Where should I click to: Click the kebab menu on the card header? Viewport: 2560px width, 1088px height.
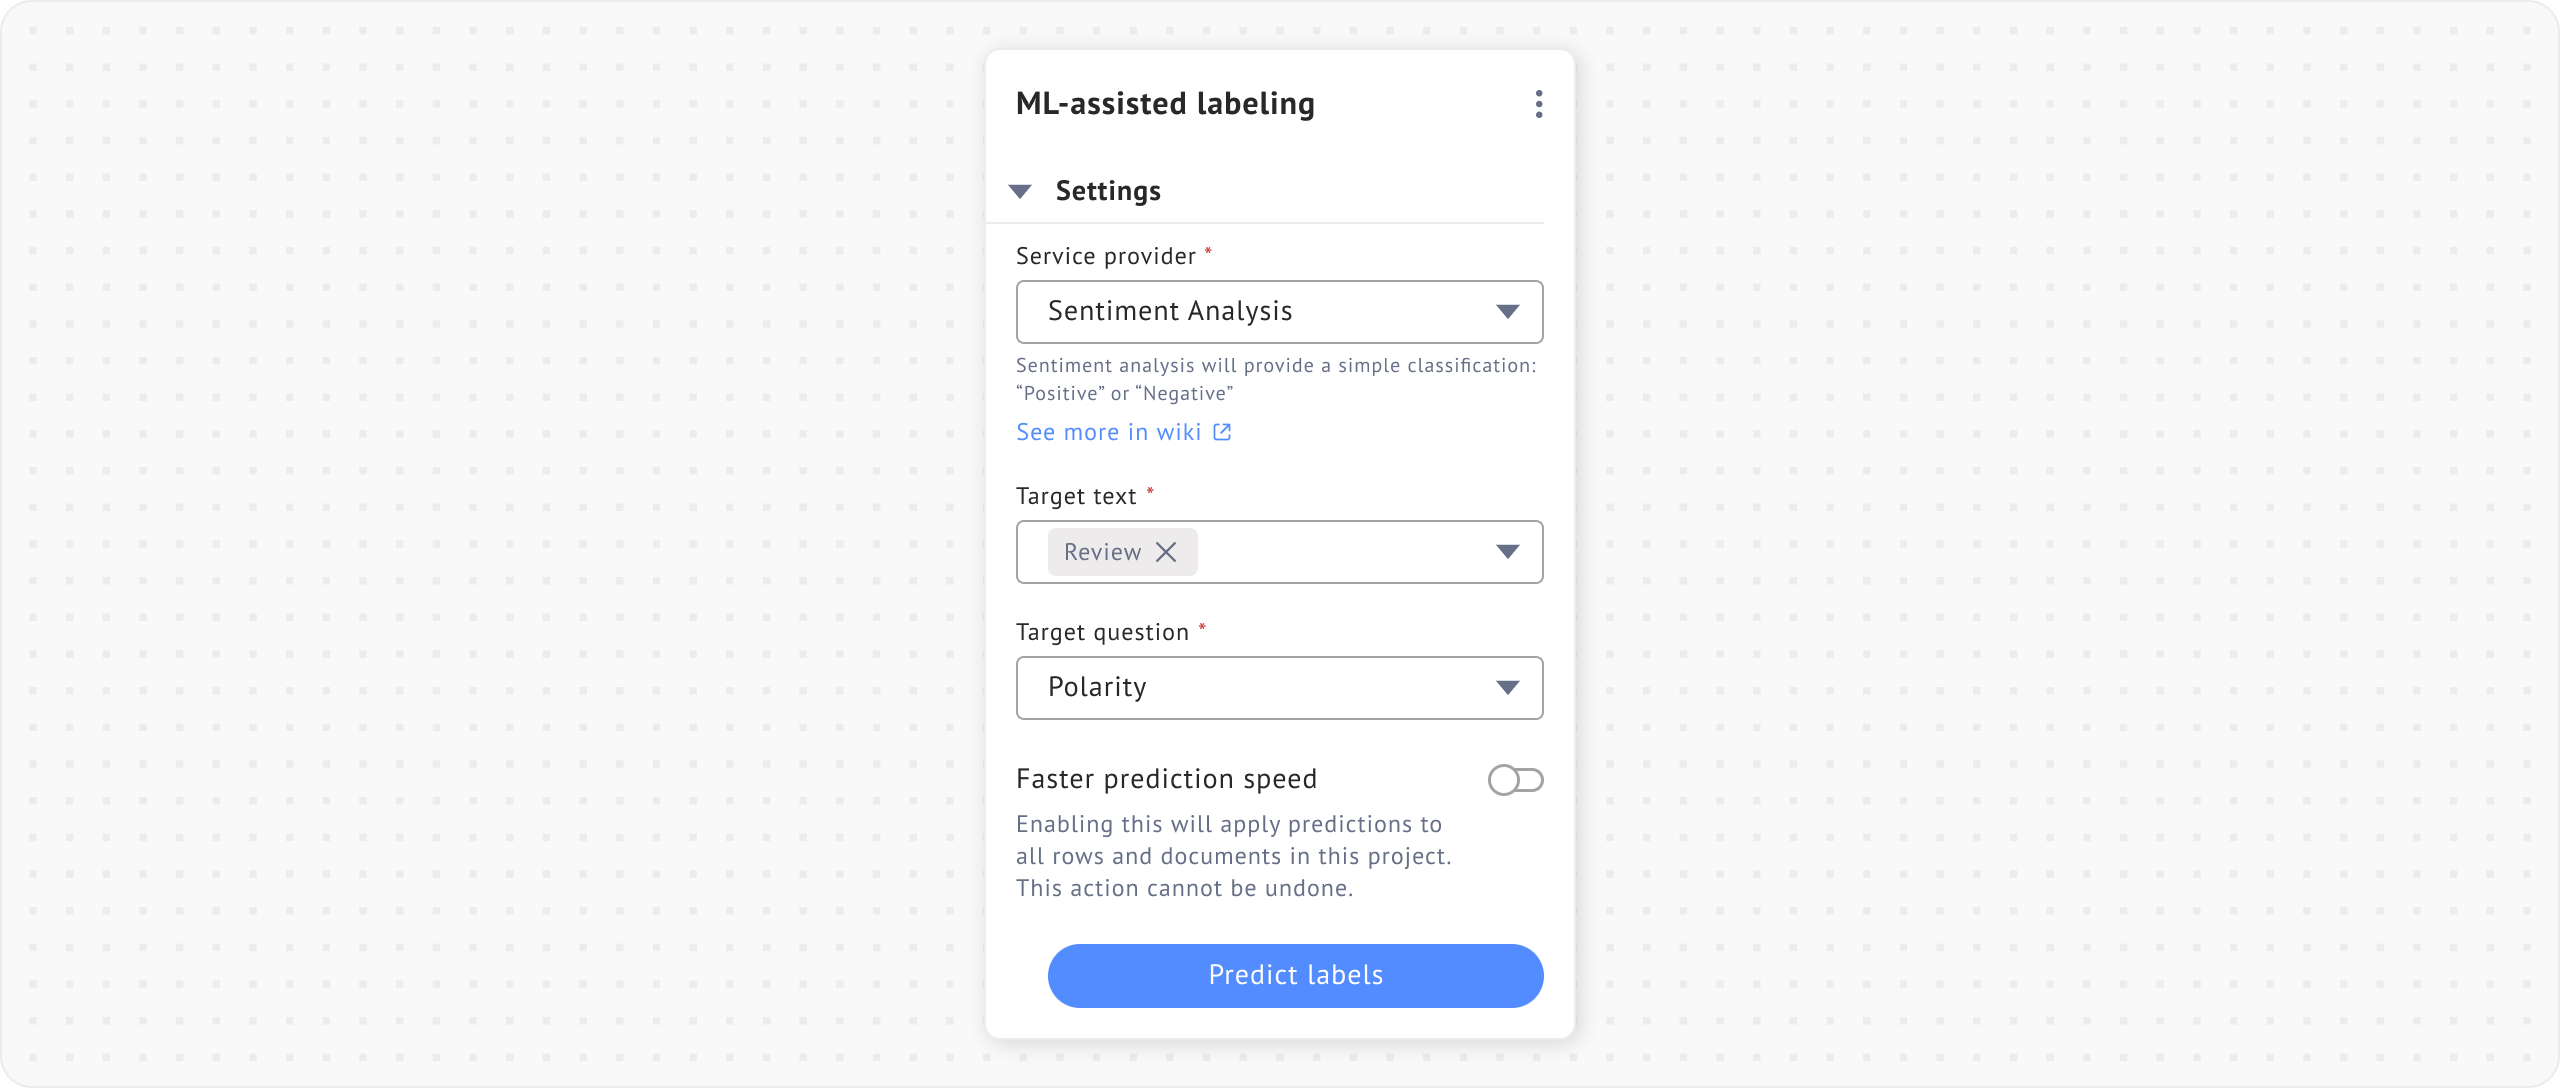1538,104
